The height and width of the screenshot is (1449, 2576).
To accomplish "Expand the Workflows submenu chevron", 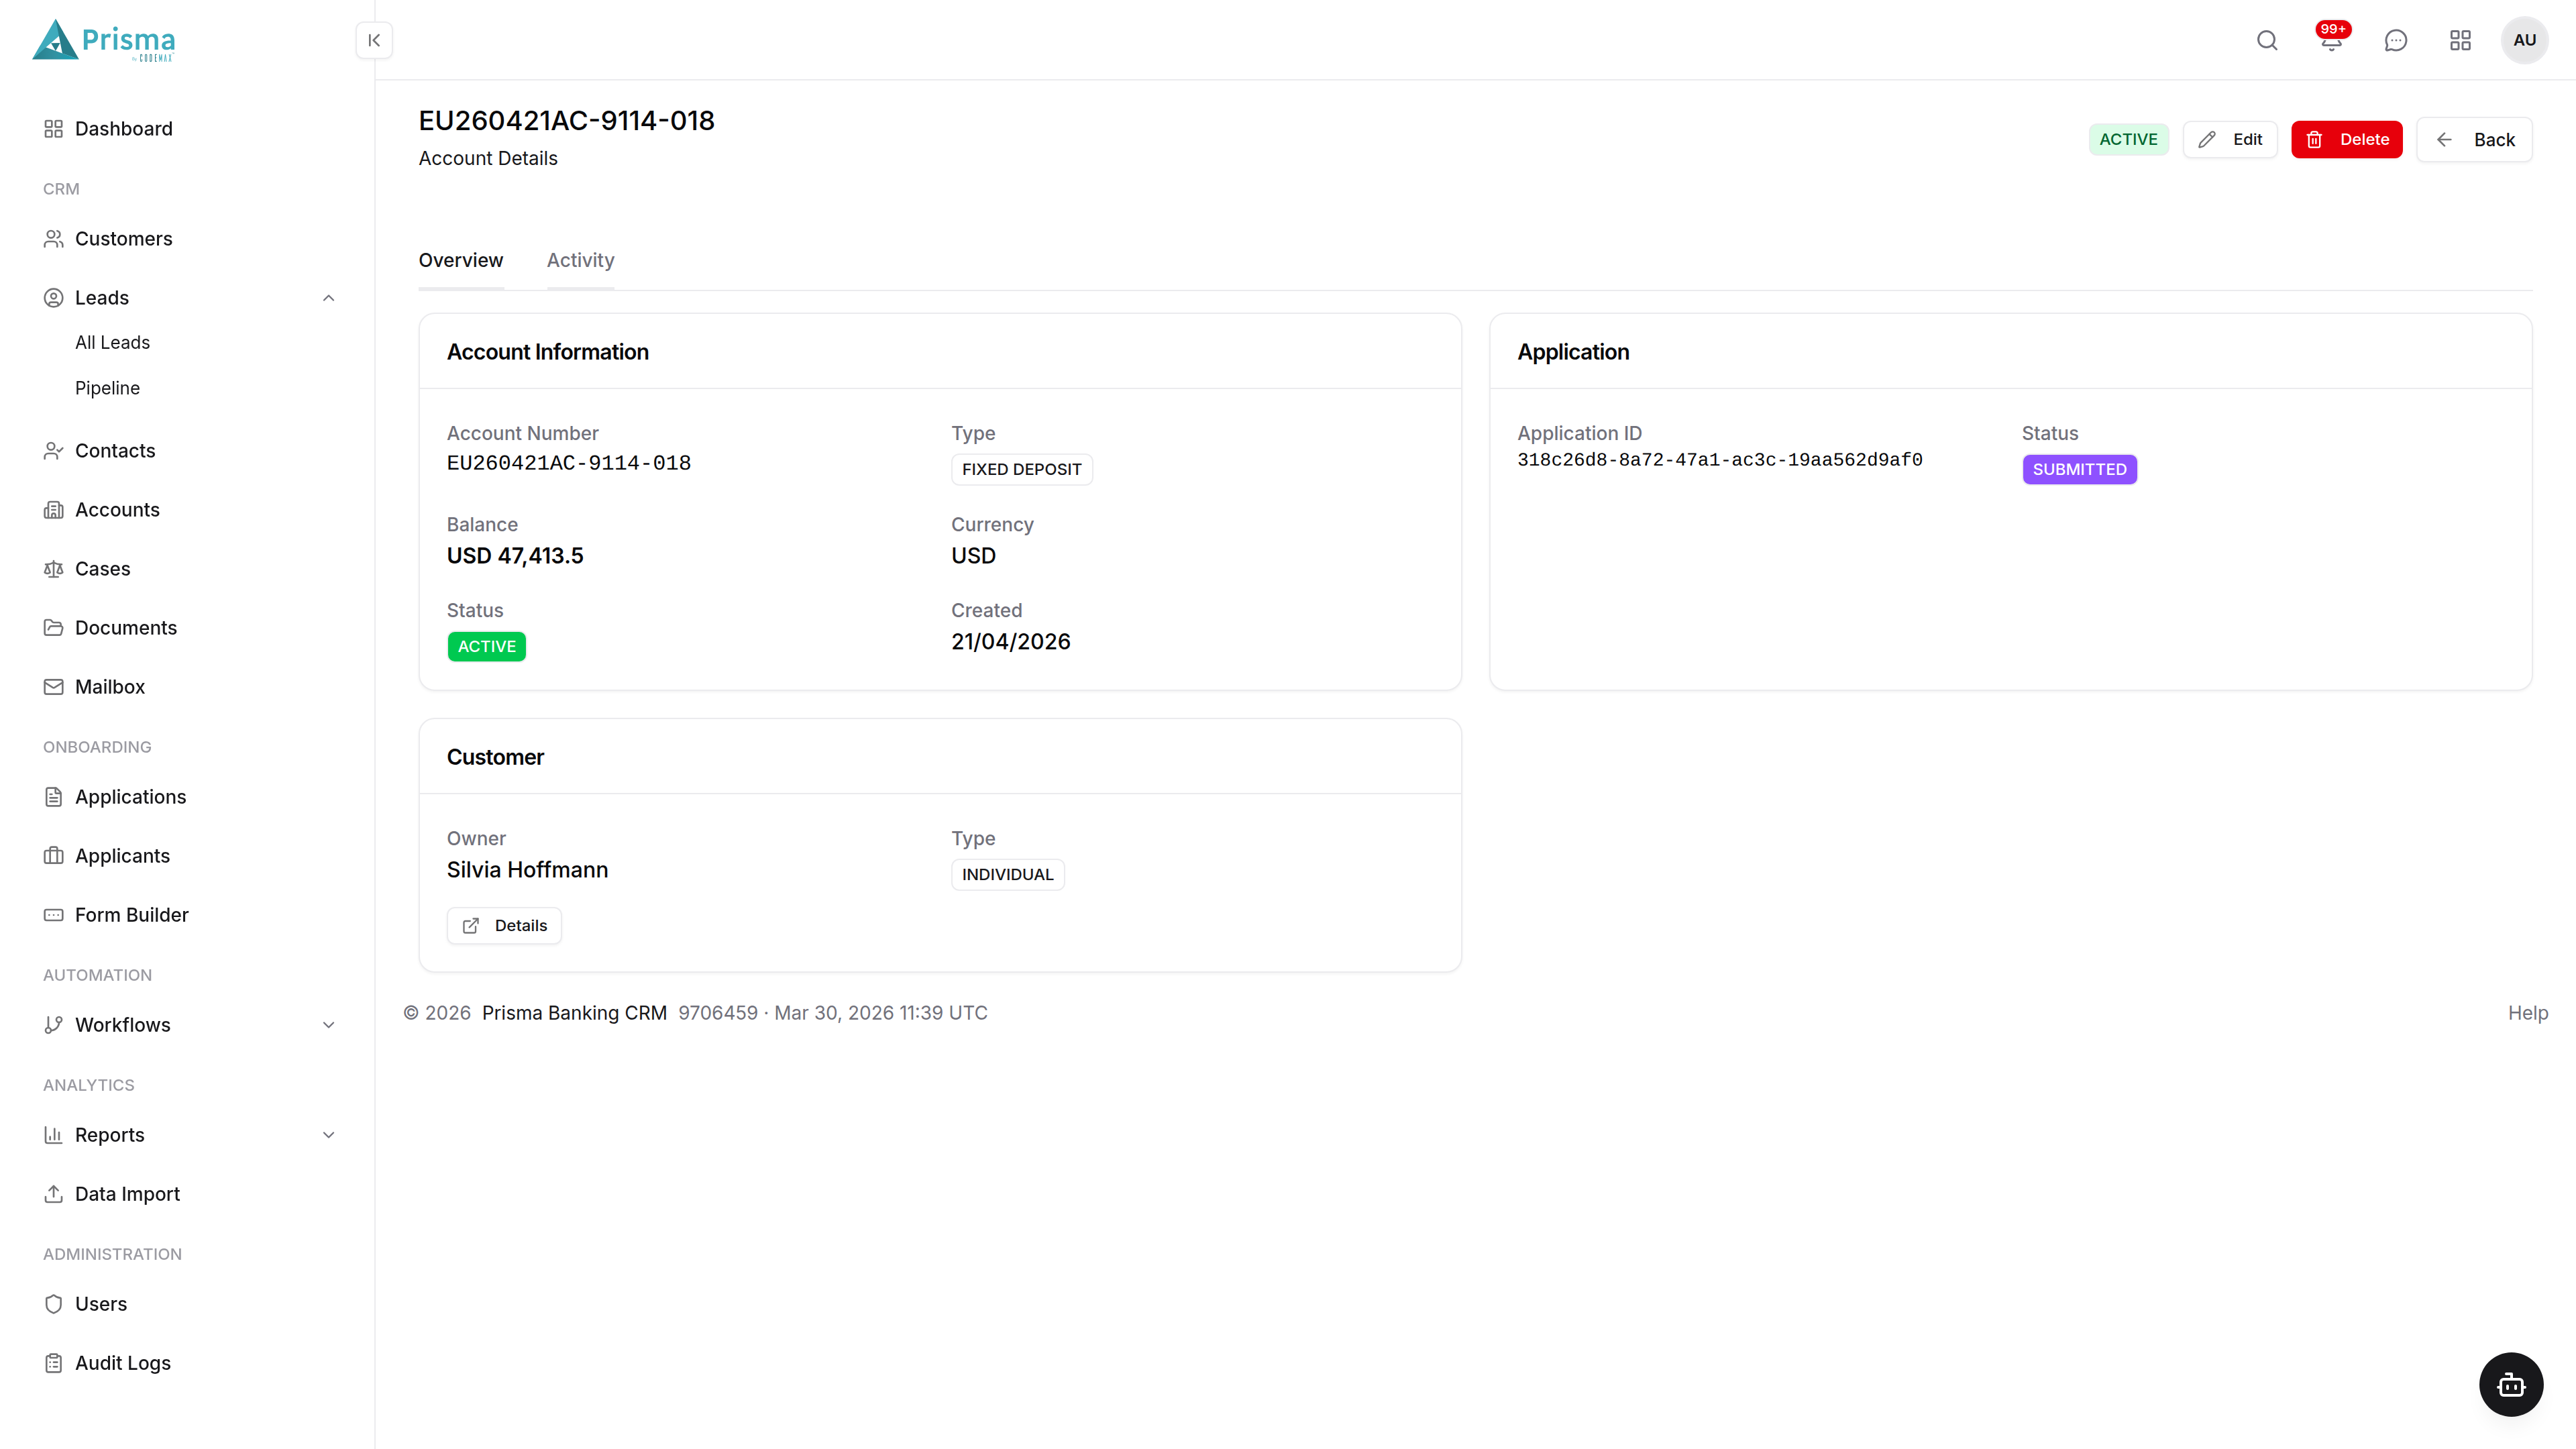I will [x=329, y=1025].
